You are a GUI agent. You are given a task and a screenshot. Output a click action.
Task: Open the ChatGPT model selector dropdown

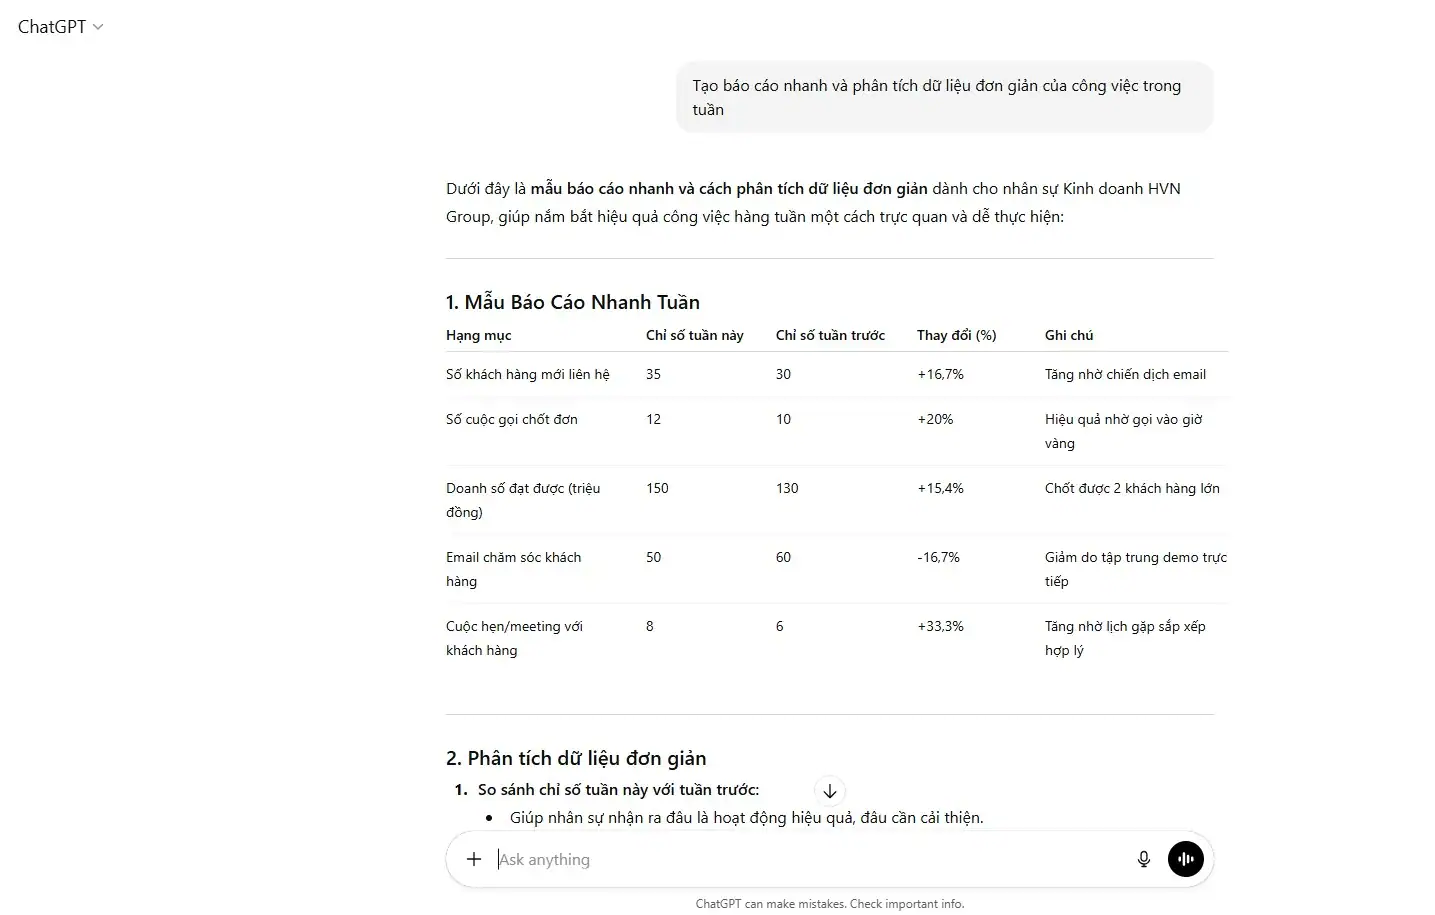(60, 27)
